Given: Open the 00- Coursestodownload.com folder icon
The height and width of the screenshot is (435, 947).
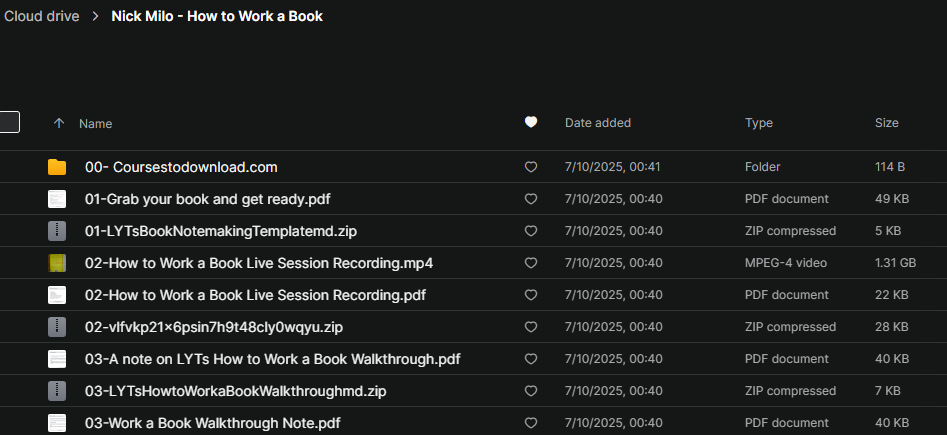Looking at the screenshot, I should coord(57,167).
